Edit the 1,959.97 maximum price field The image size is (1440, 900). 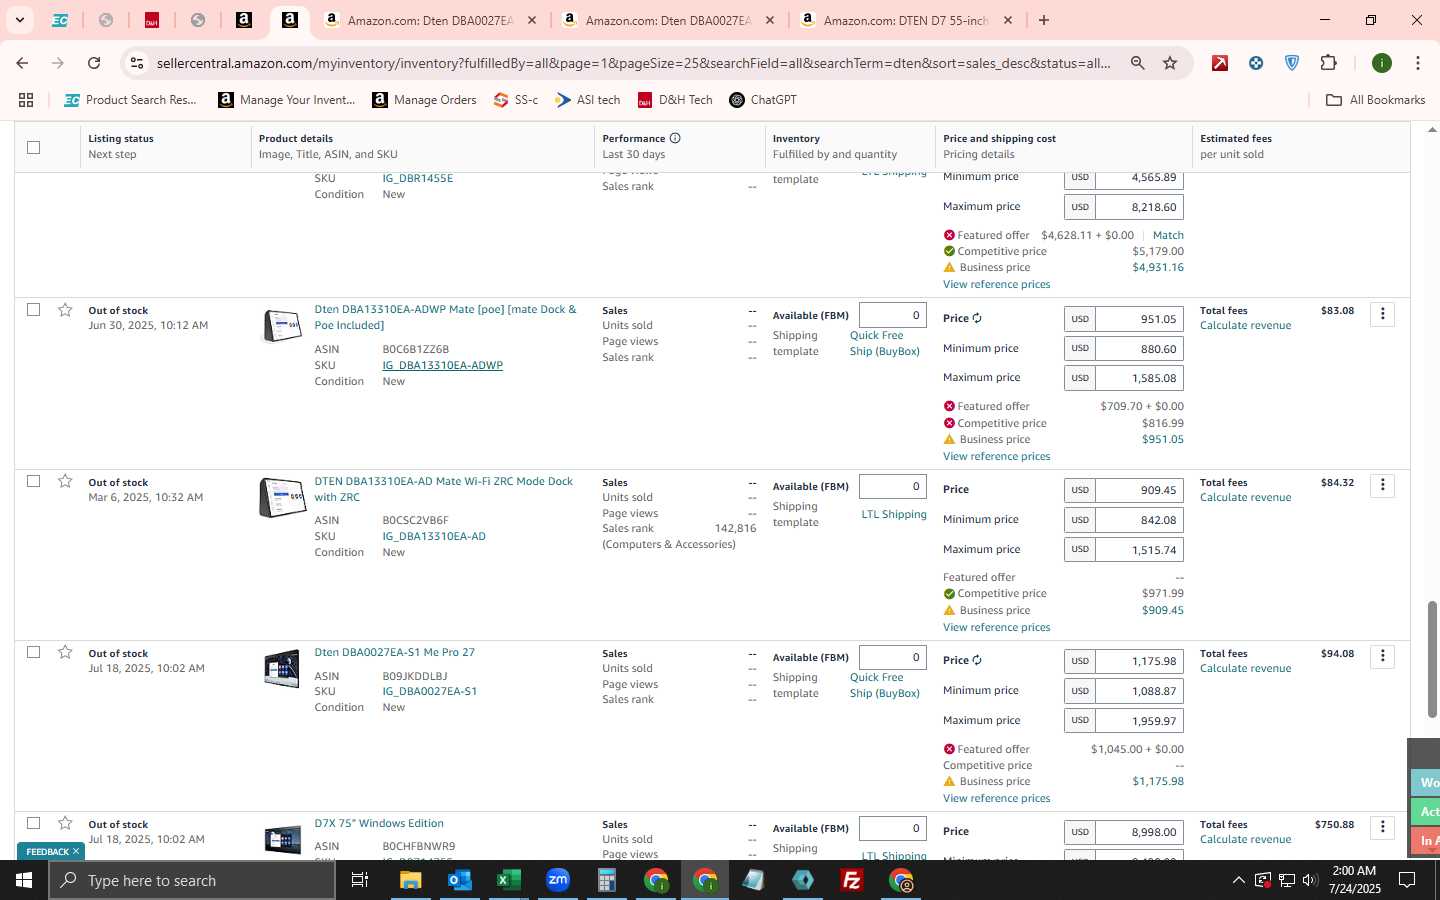coord(1139,720)
